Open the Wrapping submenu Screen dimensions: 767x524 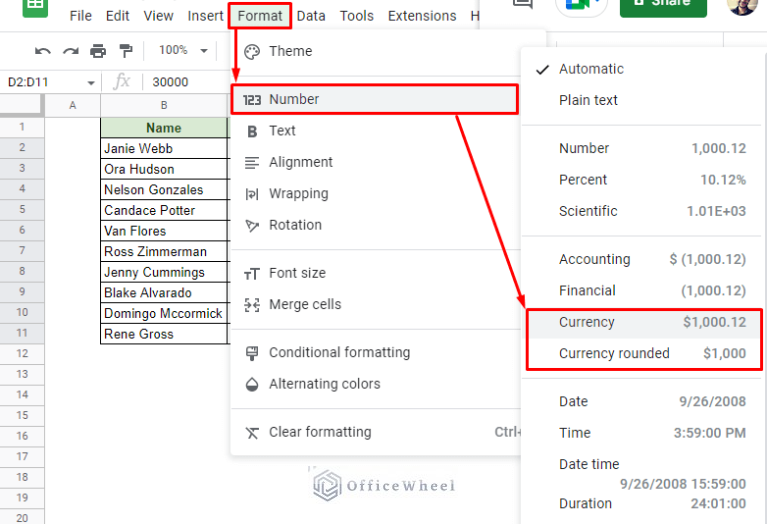(x=376, y=194)
